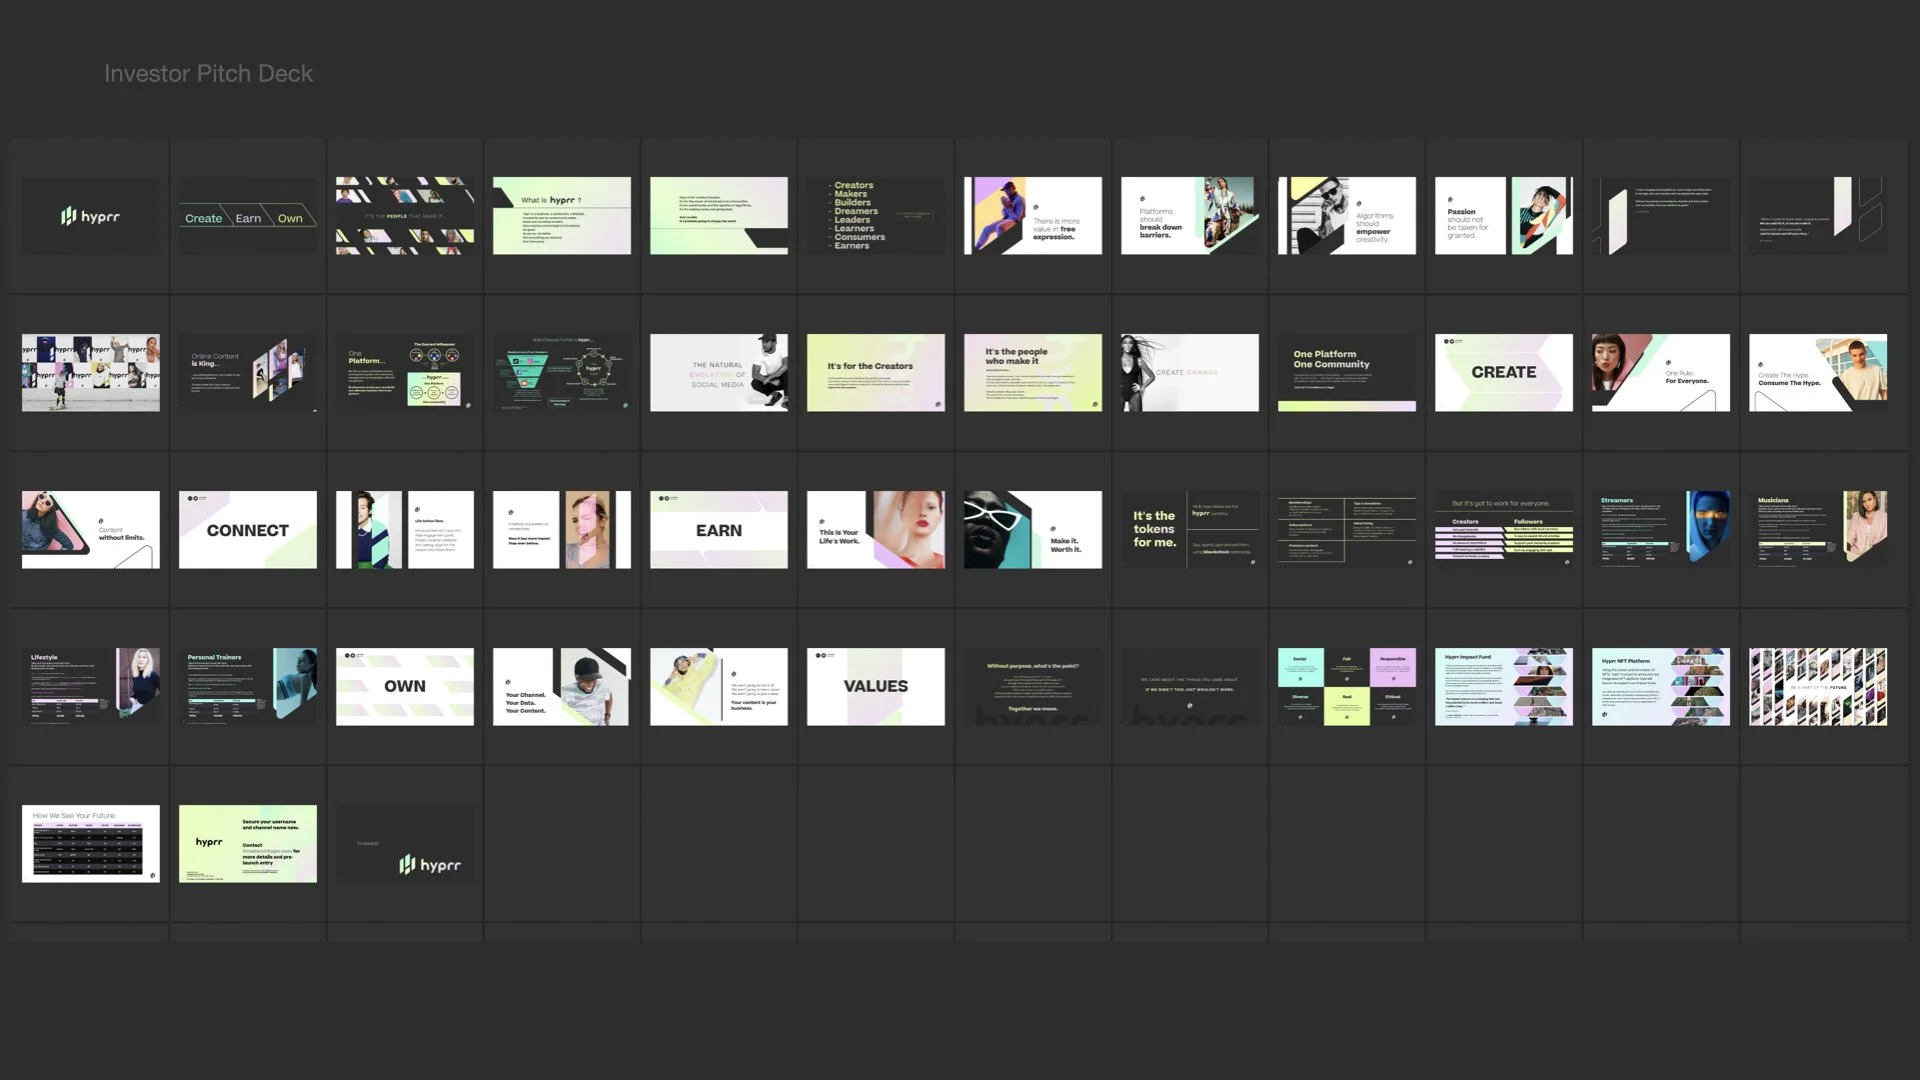The image size is (1920, 1080).
Task: Click the 'One Platform One Community' slide
Action: point(1346,372)
